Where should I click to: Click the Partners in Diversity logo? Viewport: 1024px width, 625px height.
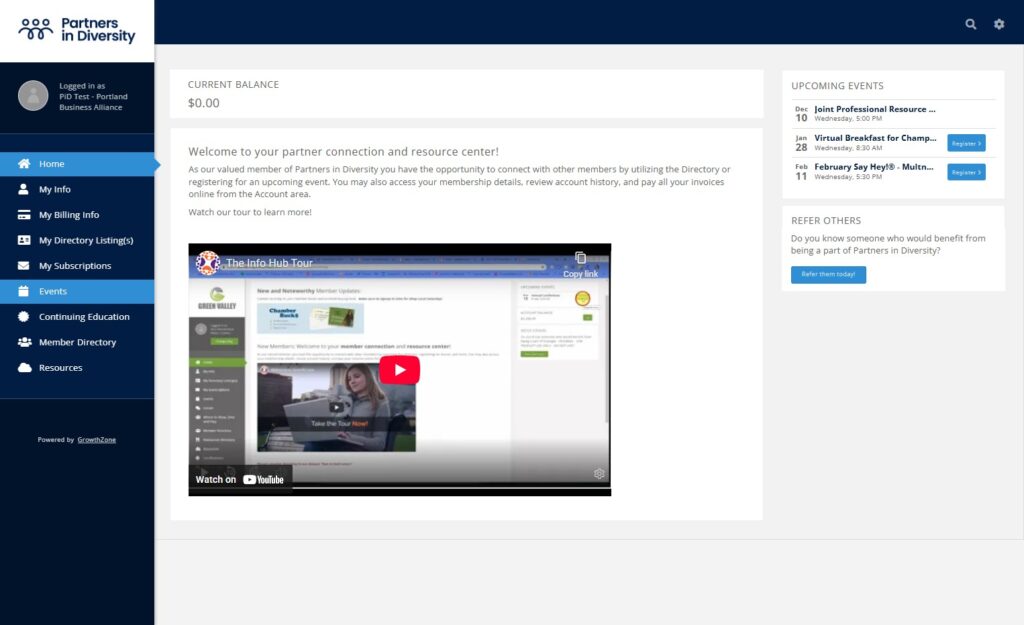(x=77, y=30)
